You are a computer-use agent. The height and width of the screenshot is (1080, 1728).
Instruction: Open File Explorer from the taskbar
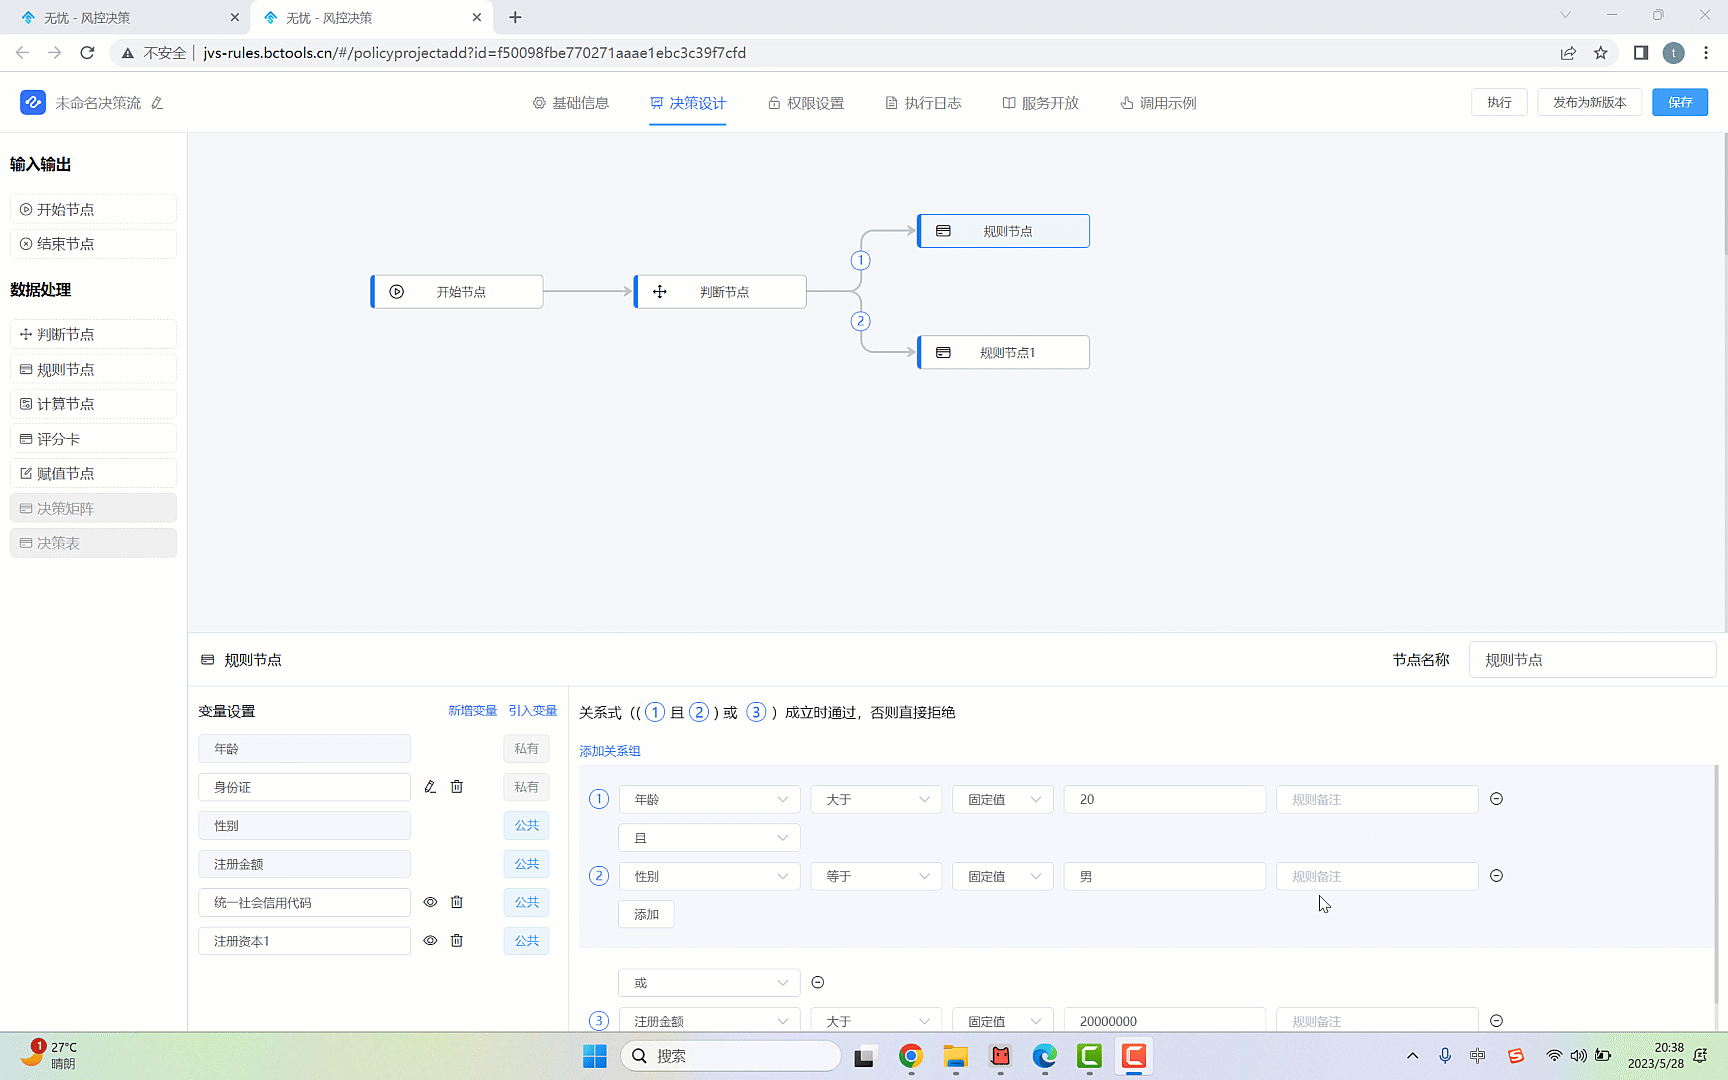point(955,1056)
